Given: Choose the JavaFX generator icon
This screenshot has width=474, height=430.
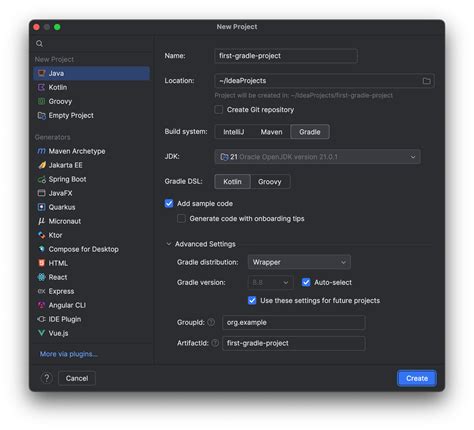Looking at the screenshot, I should click(x=41, y=193).
